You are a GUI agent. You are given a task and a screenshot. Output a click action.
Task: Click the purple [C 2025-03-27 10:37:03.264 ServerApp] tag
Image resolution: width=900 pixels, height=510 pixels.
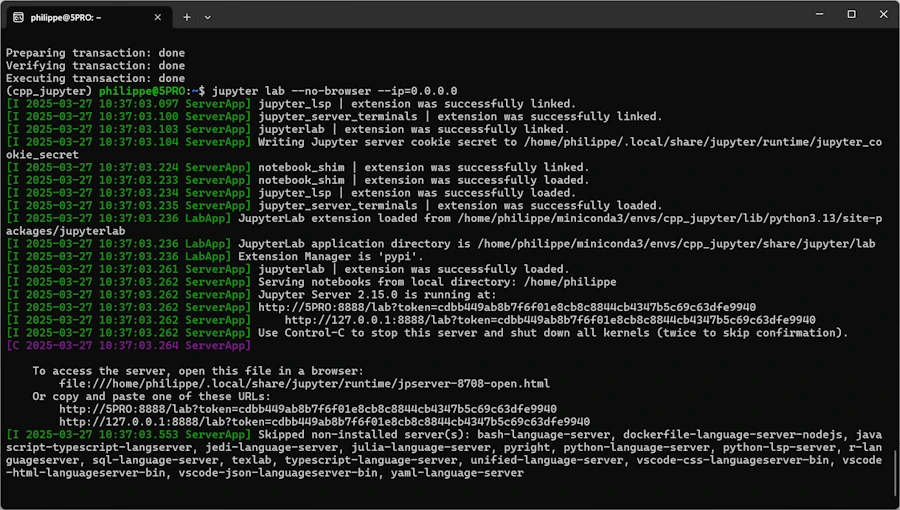point(129,345)
